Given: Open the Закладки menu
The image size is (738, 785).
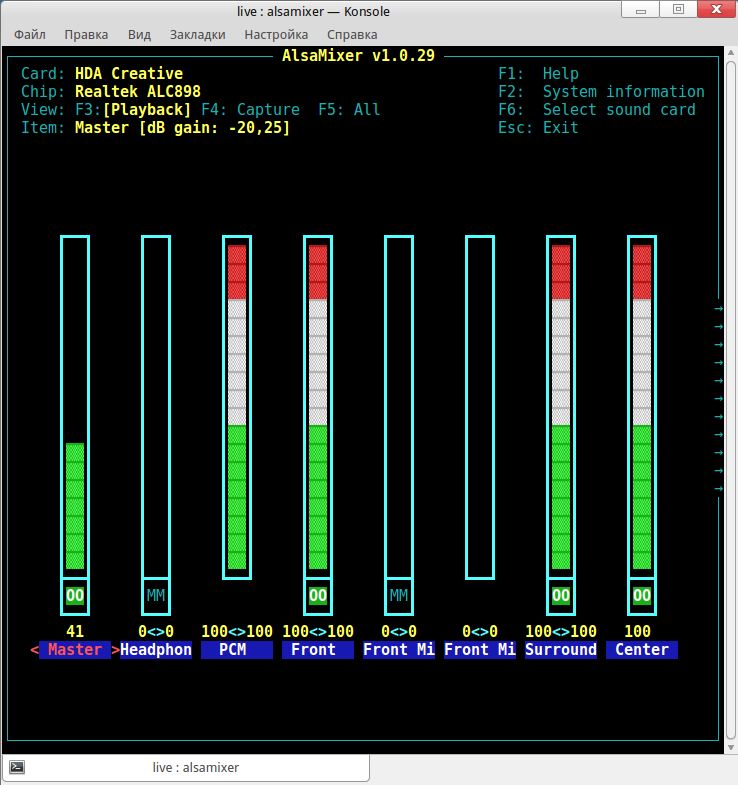Looking at the screenshot, I should 197,35.
